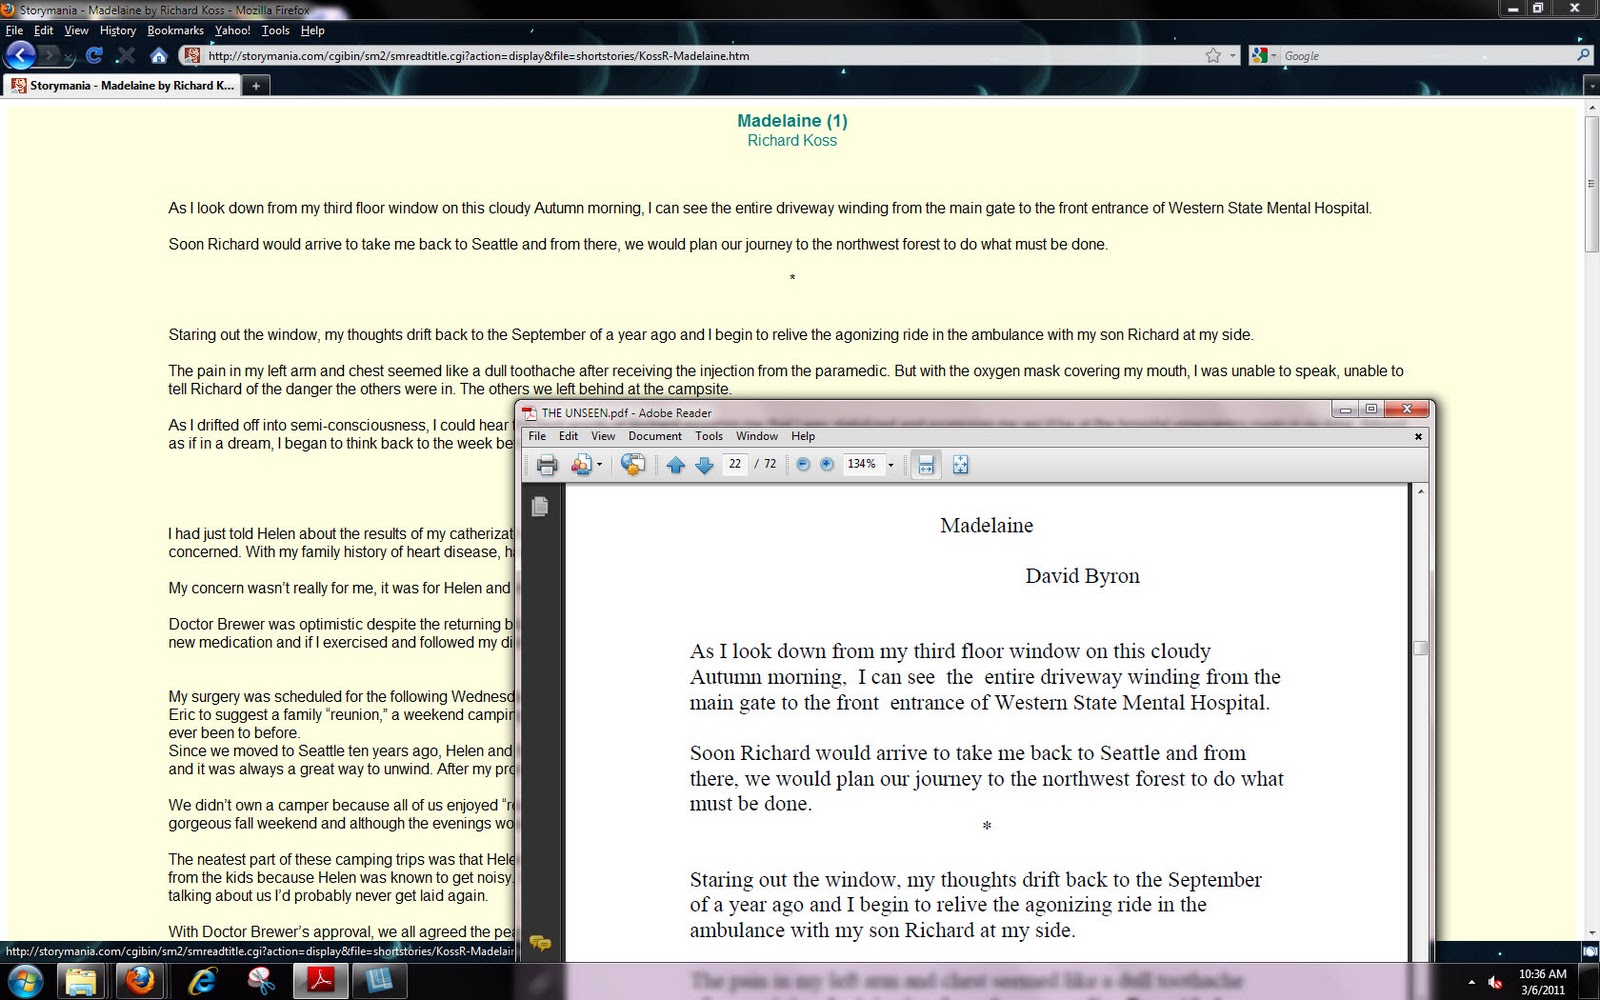Open the list-all-tabs dropdown in Firefox
The height and width of the screenshot is (1000, 1600).
1592,86
